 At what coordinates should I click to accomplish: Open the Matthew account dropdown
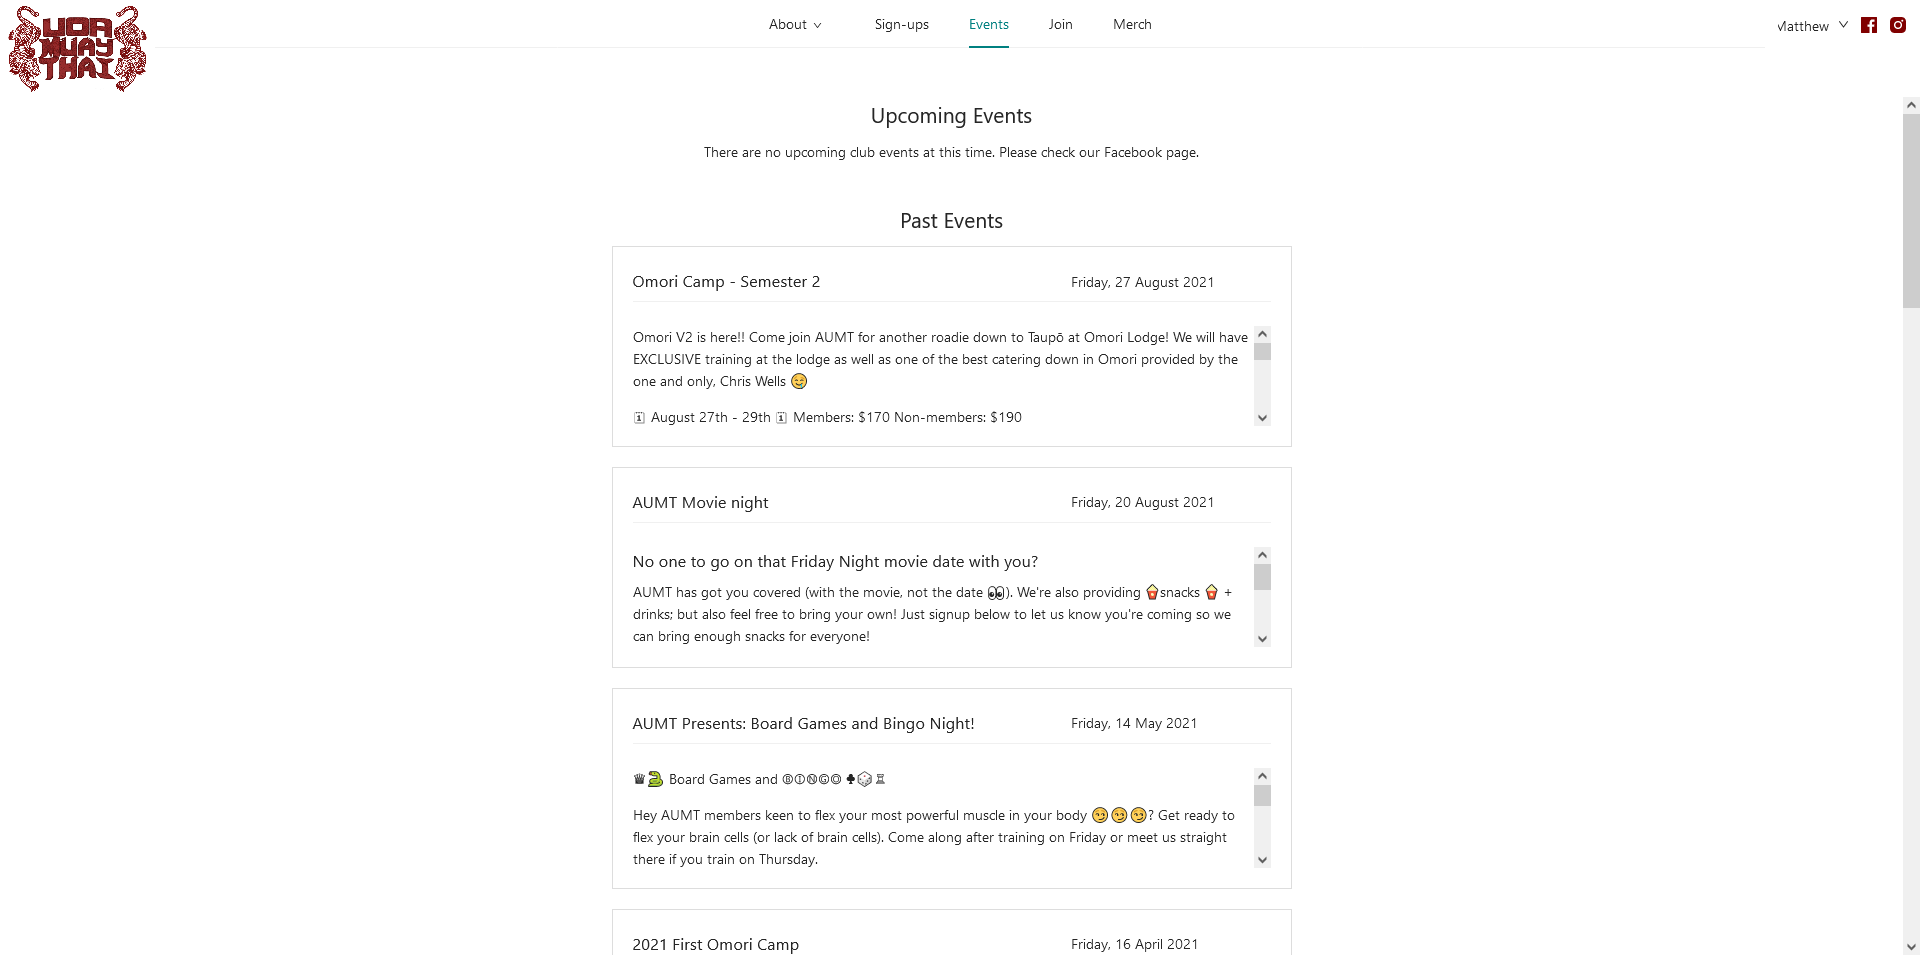1812,26
